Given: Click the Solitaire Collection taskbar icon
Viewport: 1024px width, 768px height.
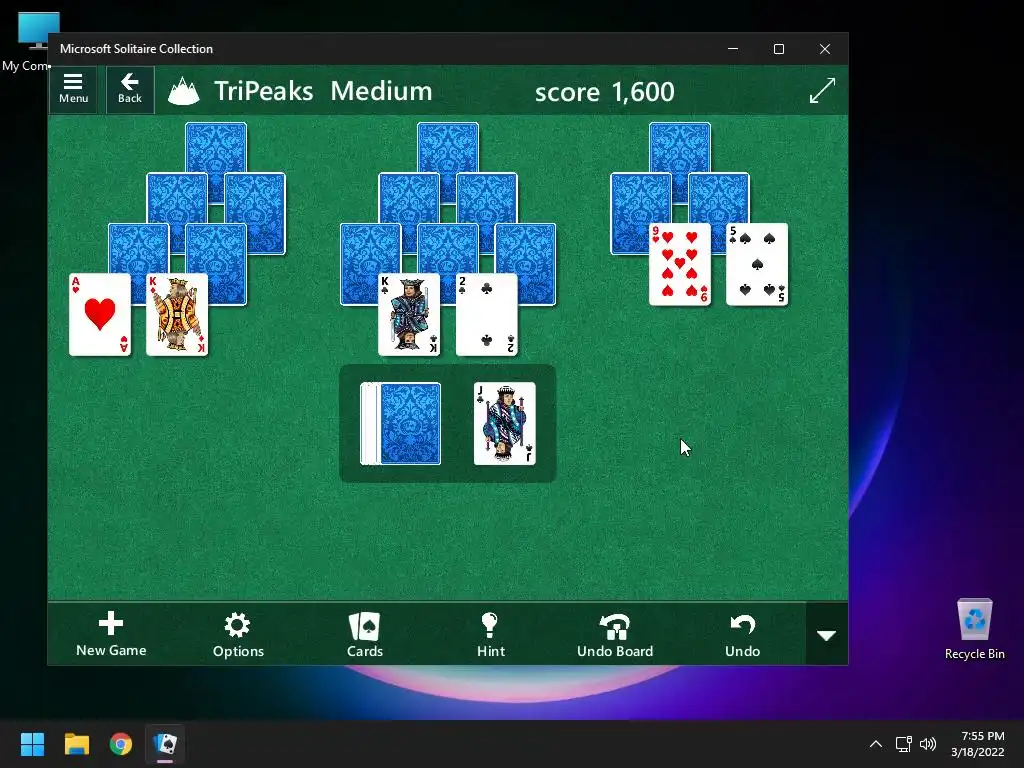Looking at the screenshot, I should pos(165,744).
